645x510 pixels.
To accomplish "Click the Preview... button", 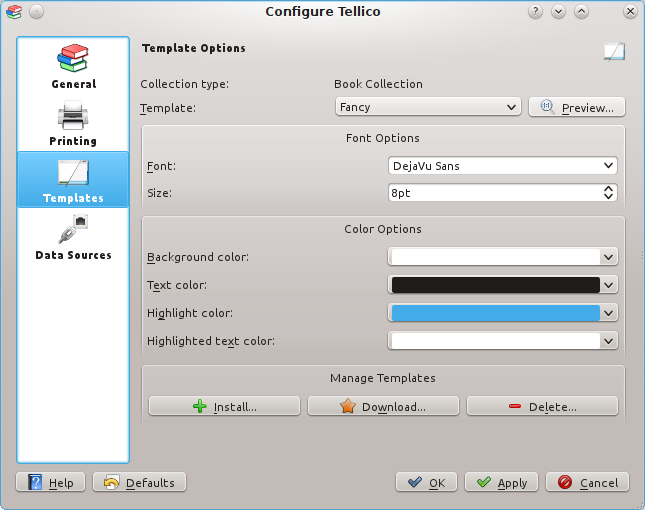I will click(577, 107).
